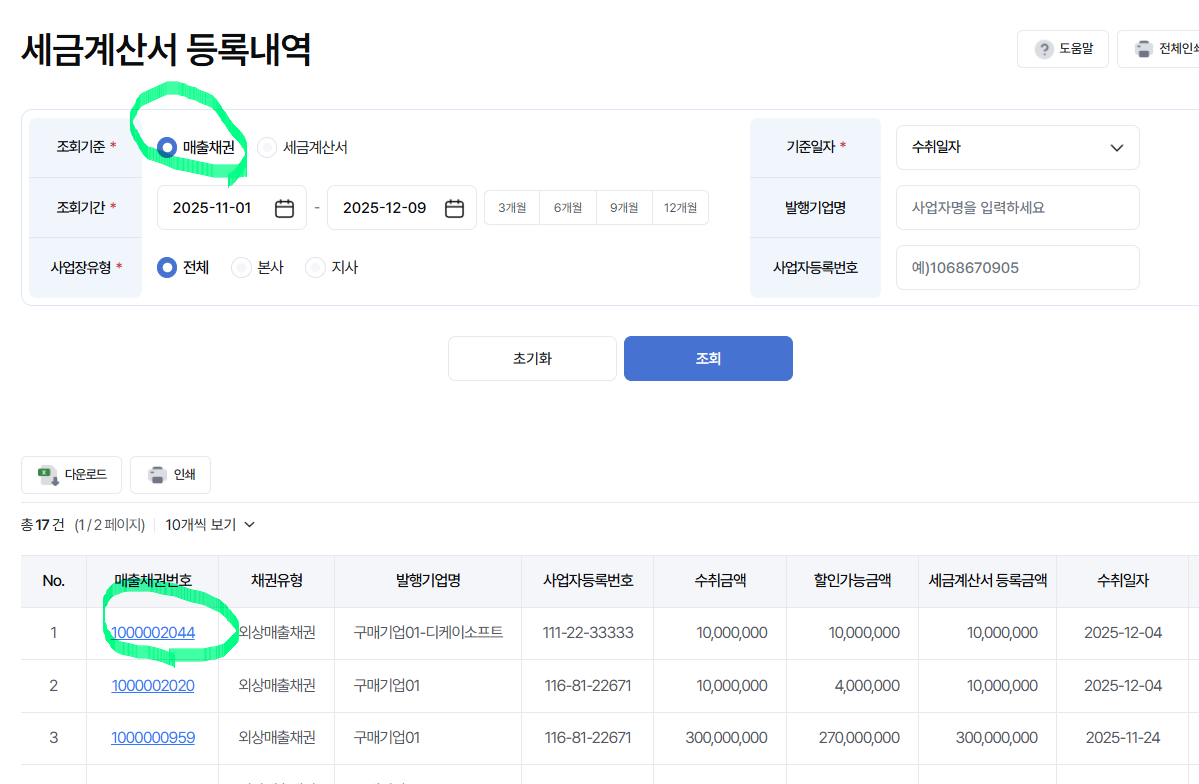Expand the 수취일자 dropdown

1017,148
